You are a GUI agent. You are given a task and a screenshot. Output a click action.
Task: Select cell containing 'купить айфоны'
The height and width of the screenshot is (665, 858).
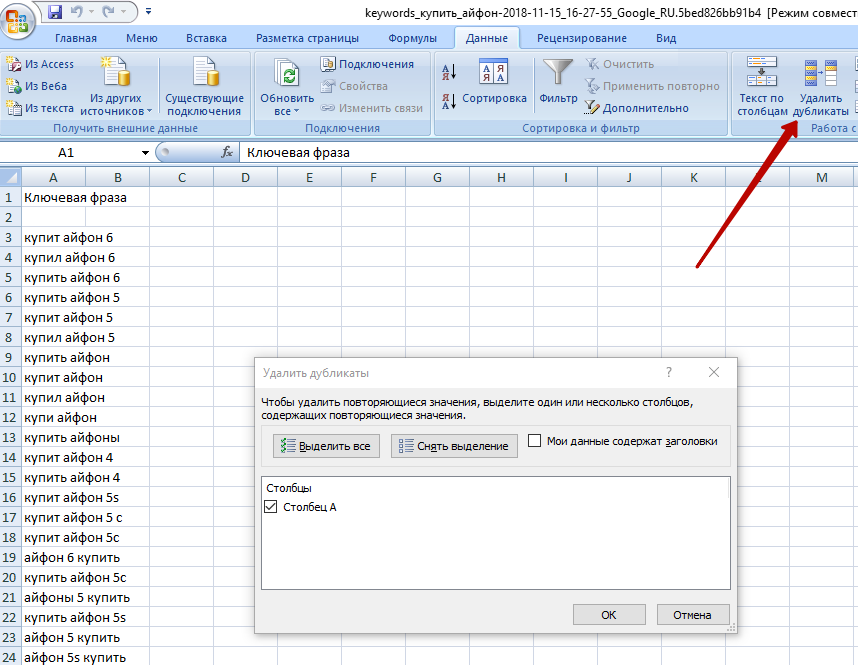click(72, 437)
